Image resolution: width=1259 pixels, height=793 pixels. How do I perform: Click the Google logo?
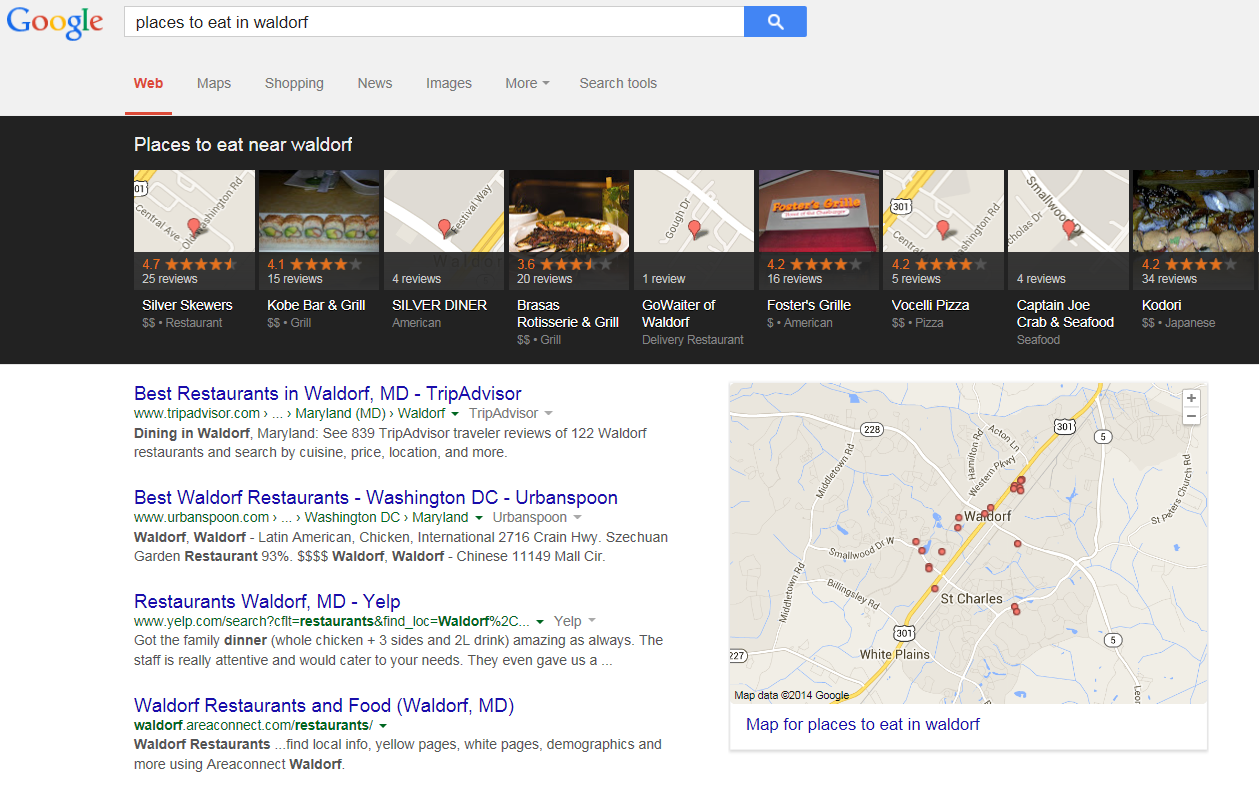coord(55,22)
